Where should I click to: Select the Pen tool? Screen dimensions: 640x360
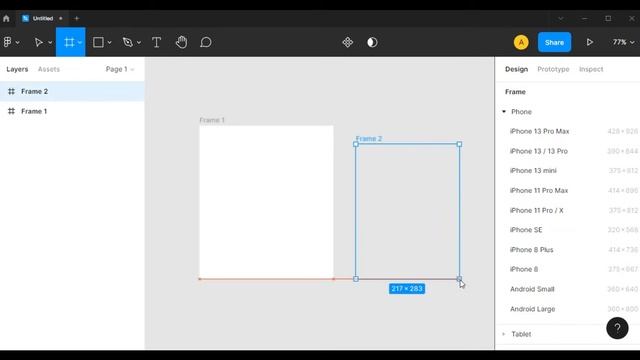tap(128, 42)
